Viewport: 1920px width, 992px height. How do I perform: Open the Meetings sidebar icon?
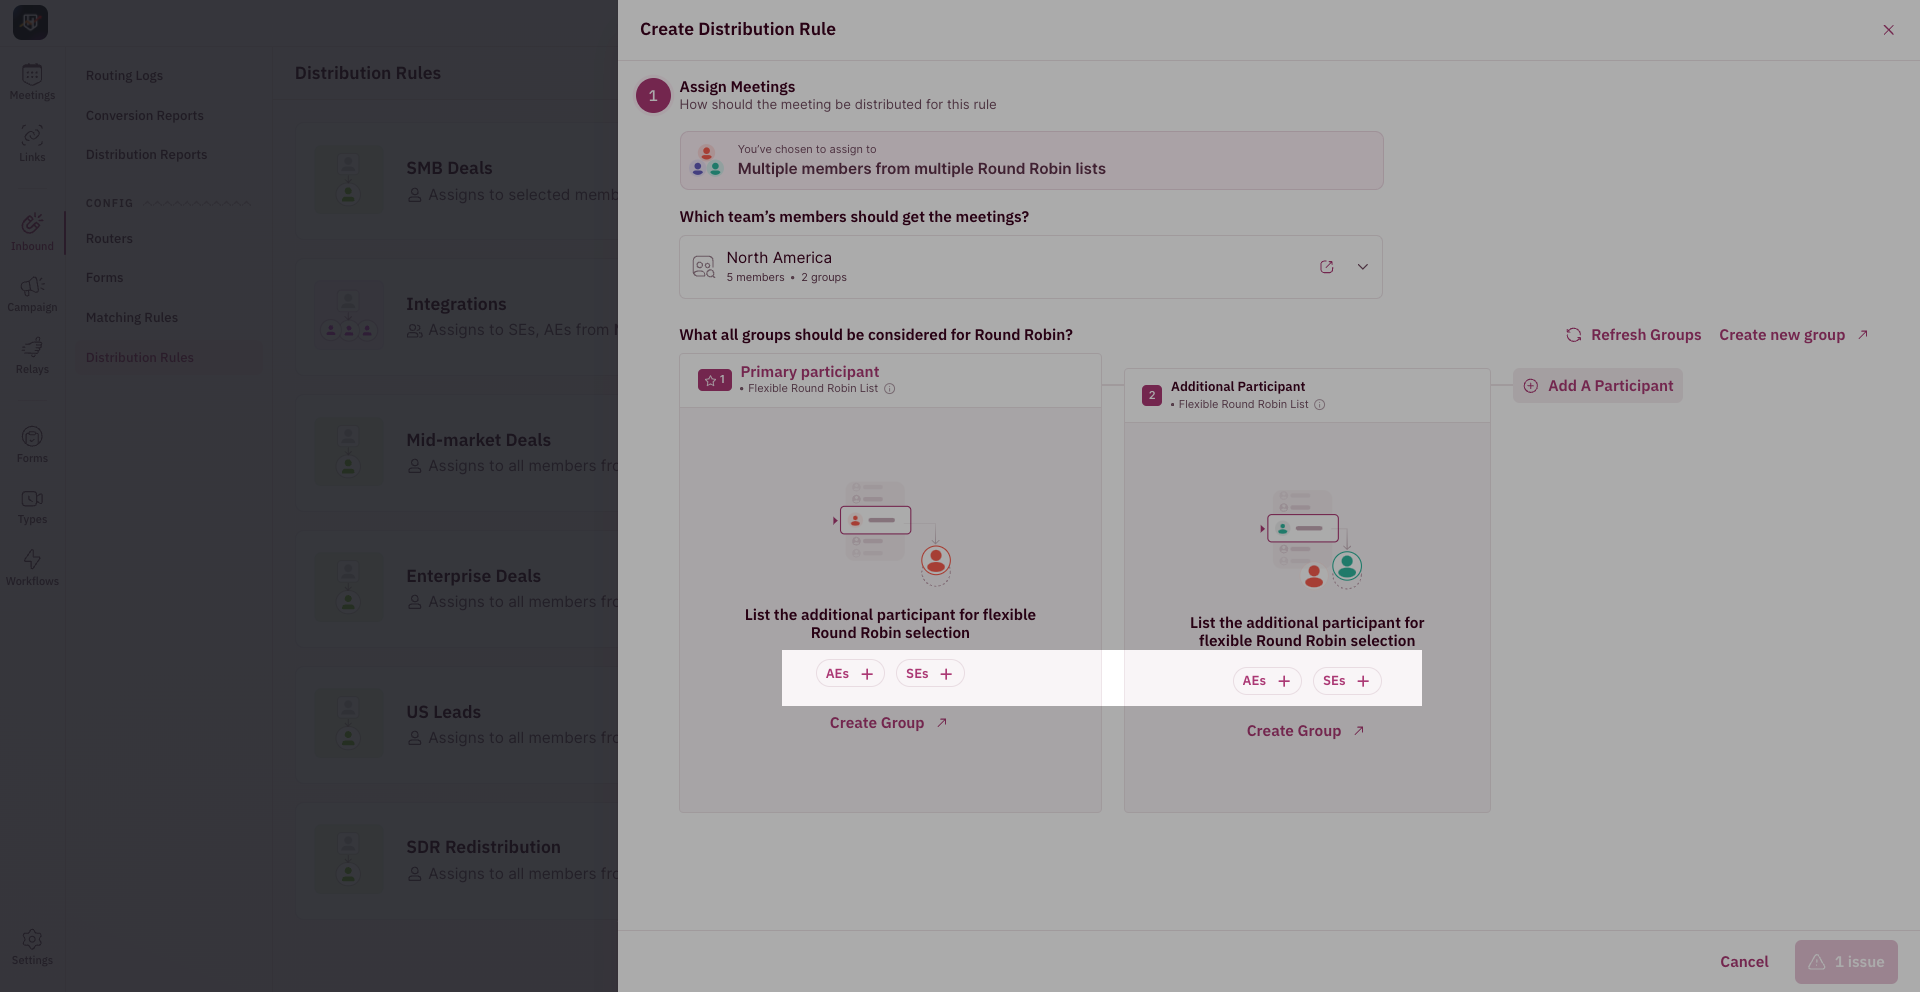(32, 82)
